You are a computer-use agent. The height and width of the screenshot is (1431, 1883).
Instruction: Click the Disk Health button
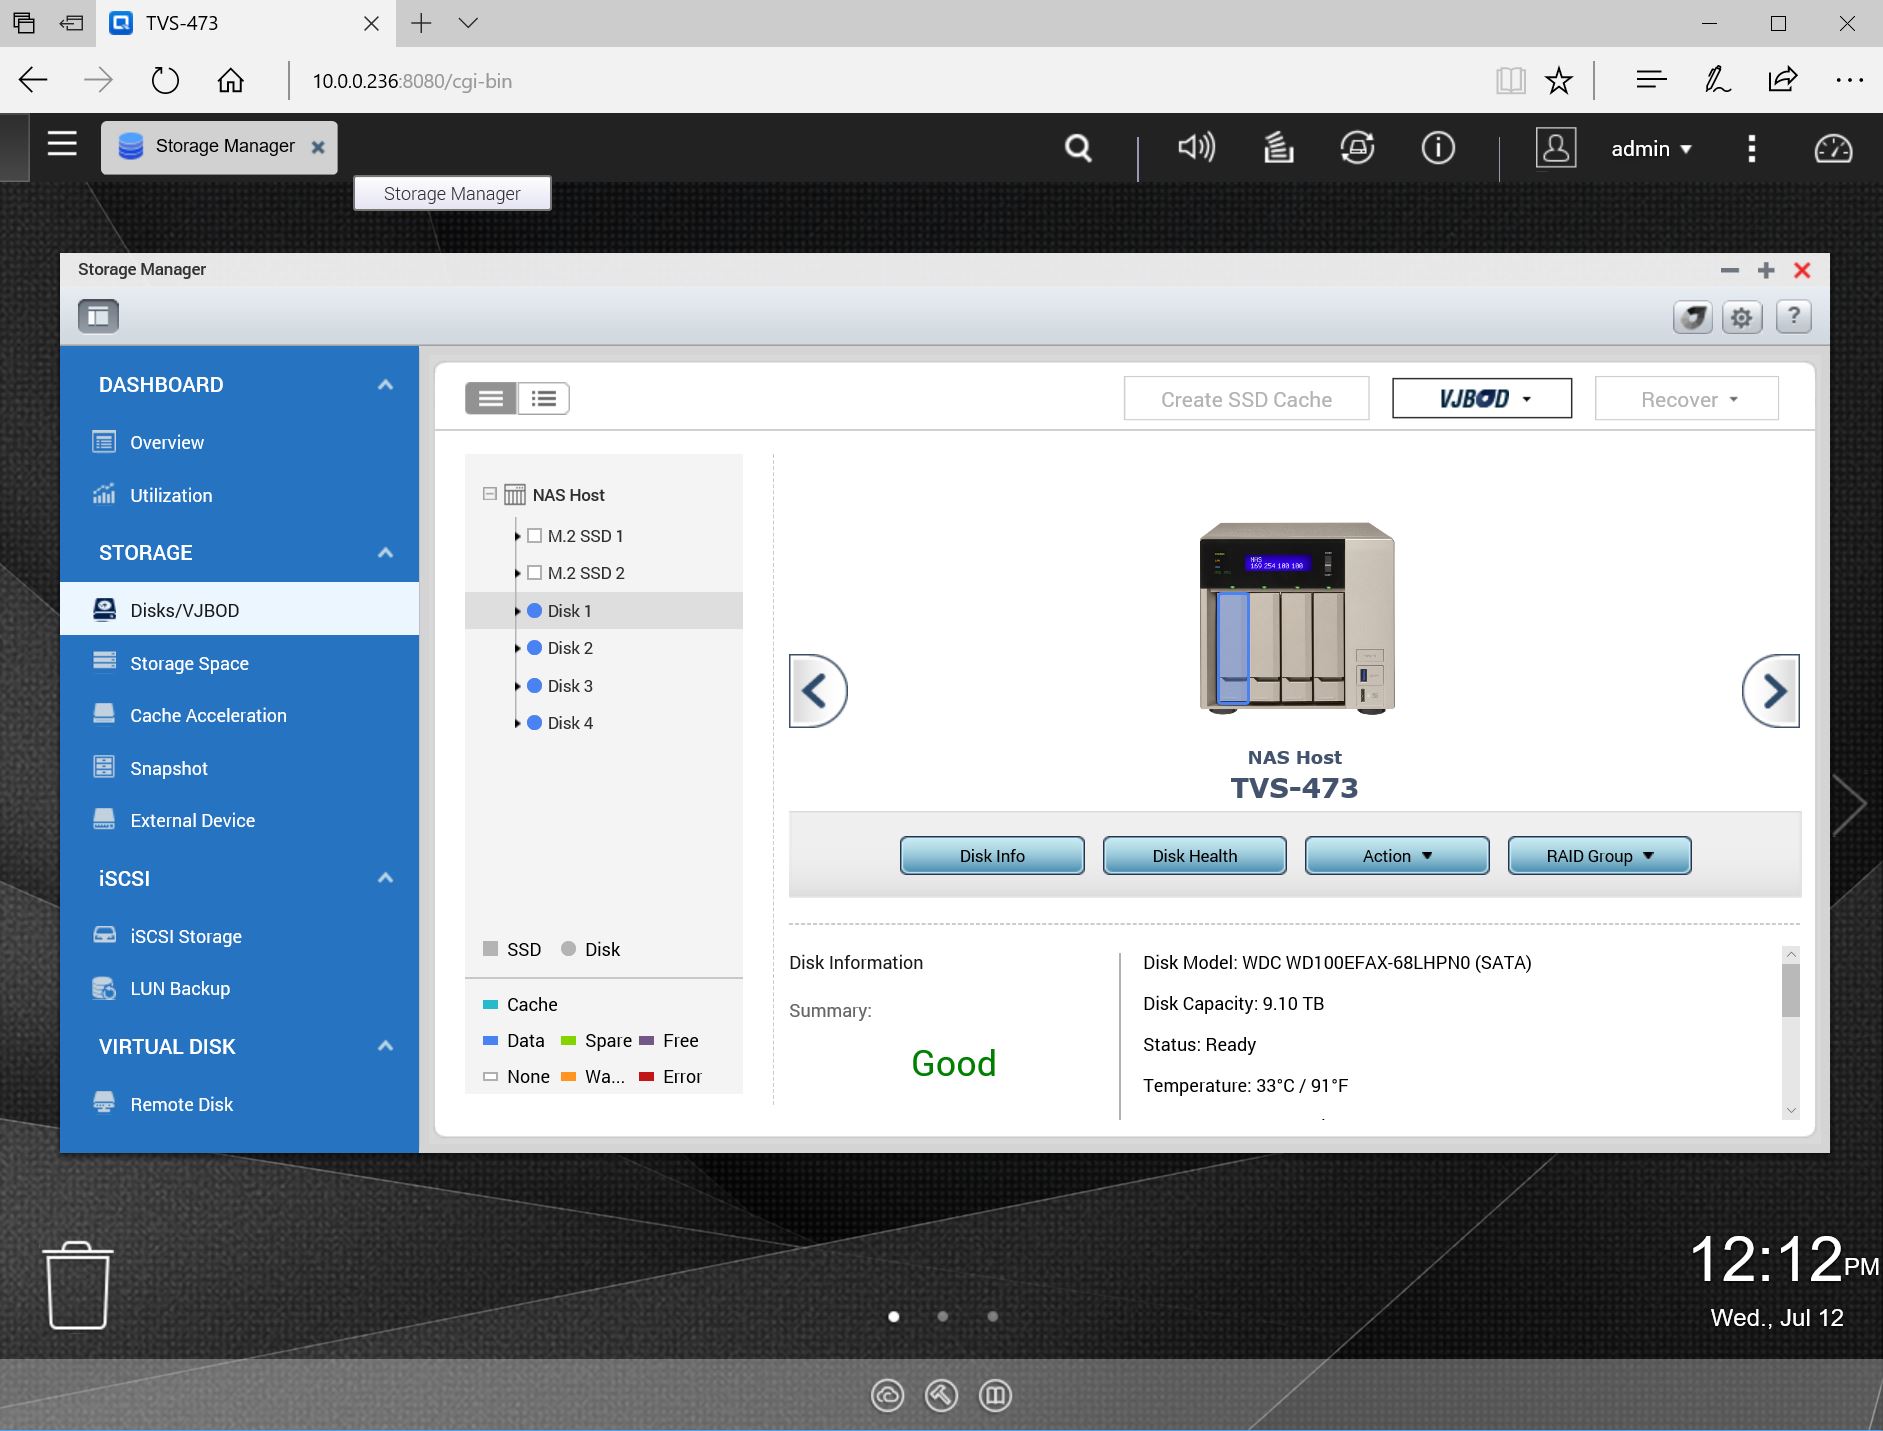point(1195,856)
